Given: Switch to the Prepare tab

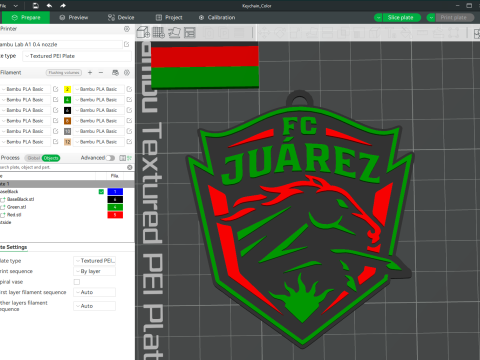Looking at the screenshot, I should [x=26, y=18].
